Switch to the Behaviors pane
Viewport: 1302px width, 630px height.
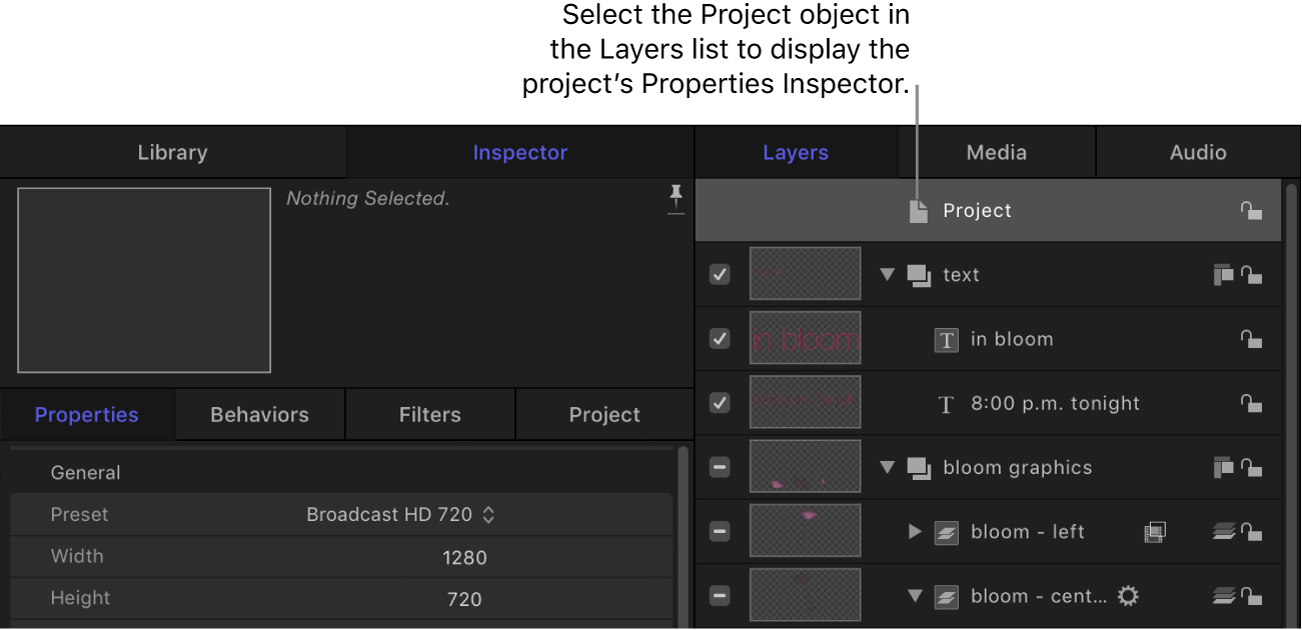tap(259, 414)
